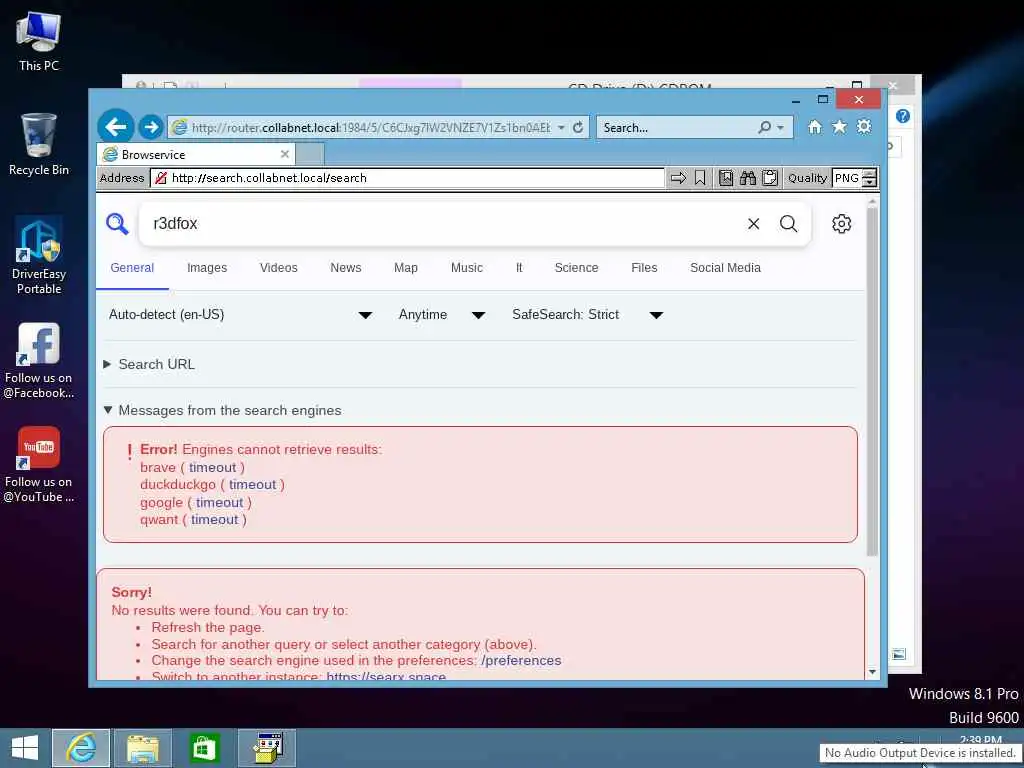Viewport: 1024px width, 768px height.
Task: Open IE search provider dropdown arrow
Action: (780, 127)
